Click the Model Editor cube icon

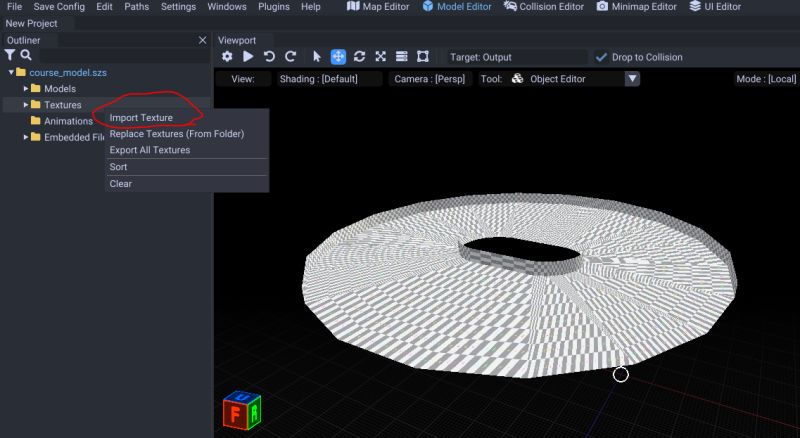(428, 6)
